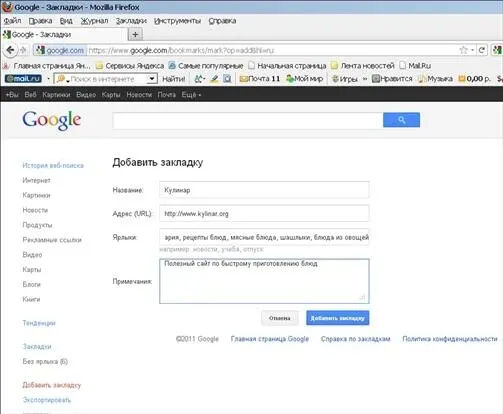The width and height of the screenshot is (503, 414).
Task: Click Интернет in the left sidebar
Action: point(36,180)
